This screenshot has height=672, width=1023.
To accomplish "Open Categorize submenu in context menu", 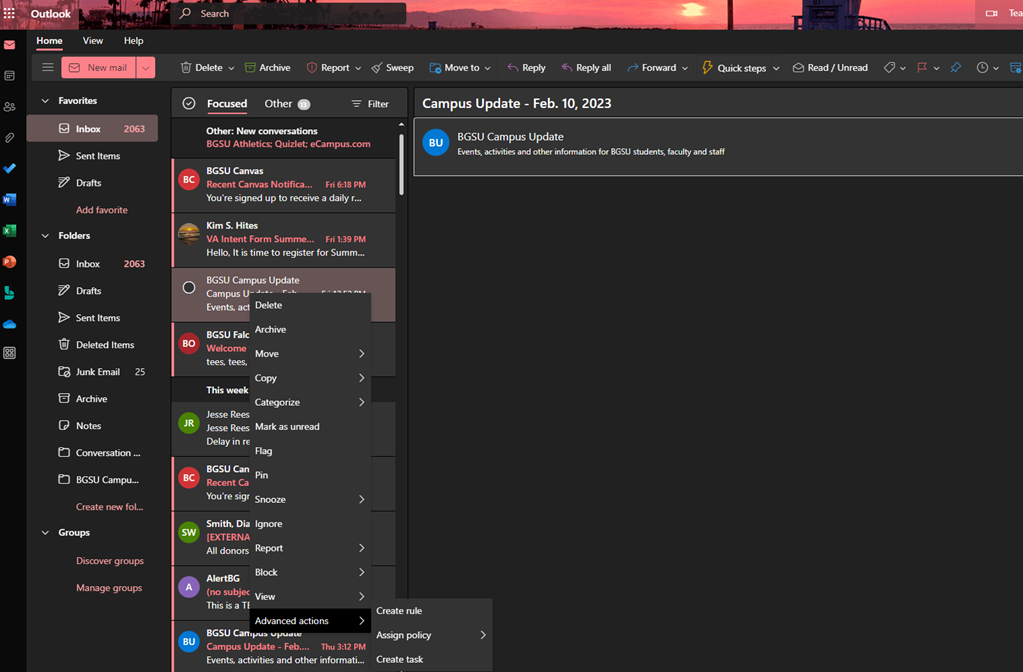I will coord(310,403).
